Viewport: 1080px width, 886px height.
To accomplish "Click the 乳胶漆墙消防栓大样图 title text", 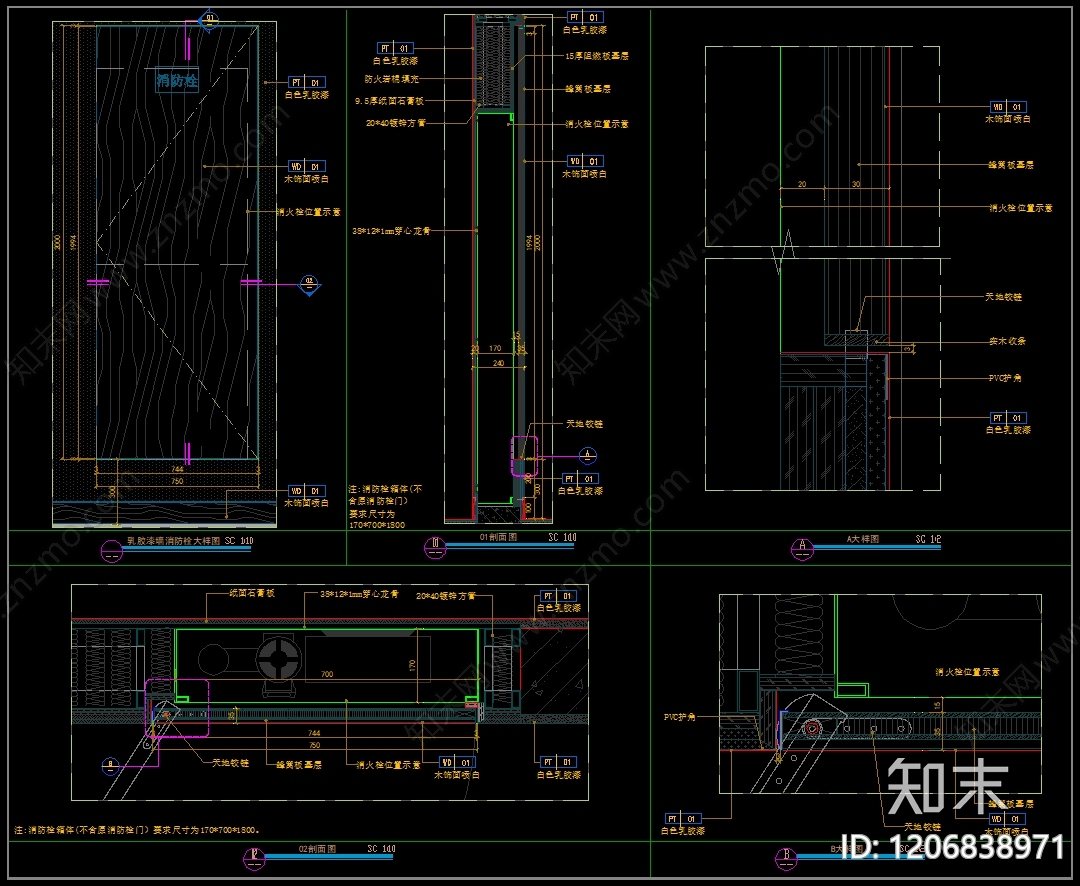I will [174, 541].
